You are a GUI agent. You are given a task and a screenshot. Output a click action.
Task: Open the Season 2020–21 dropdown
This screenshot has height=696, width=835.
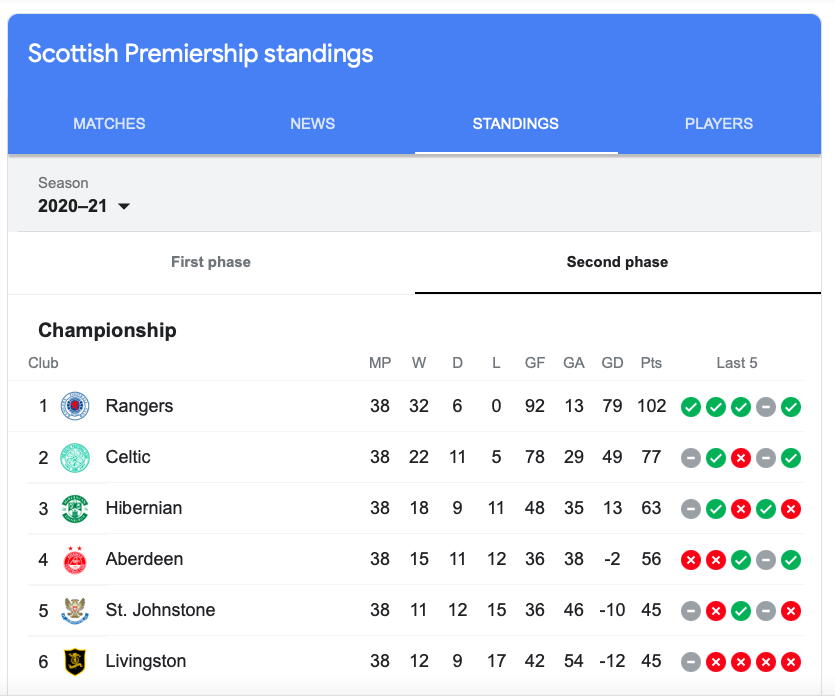tap(85, 206)
